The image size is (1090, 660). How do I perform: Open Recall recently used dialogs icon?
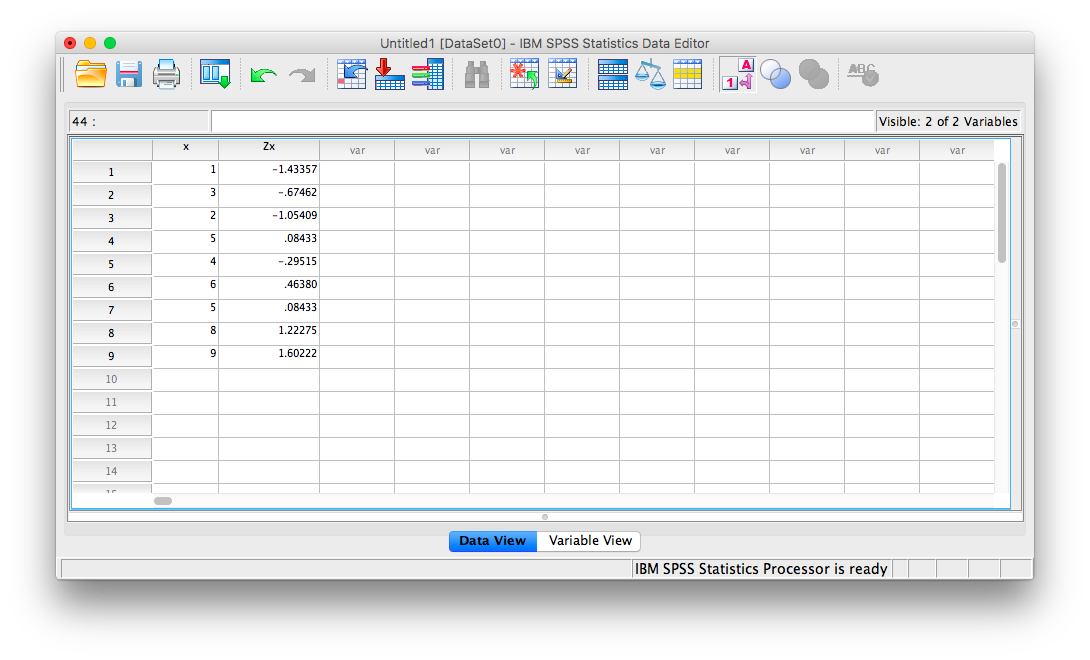point(215,75)
